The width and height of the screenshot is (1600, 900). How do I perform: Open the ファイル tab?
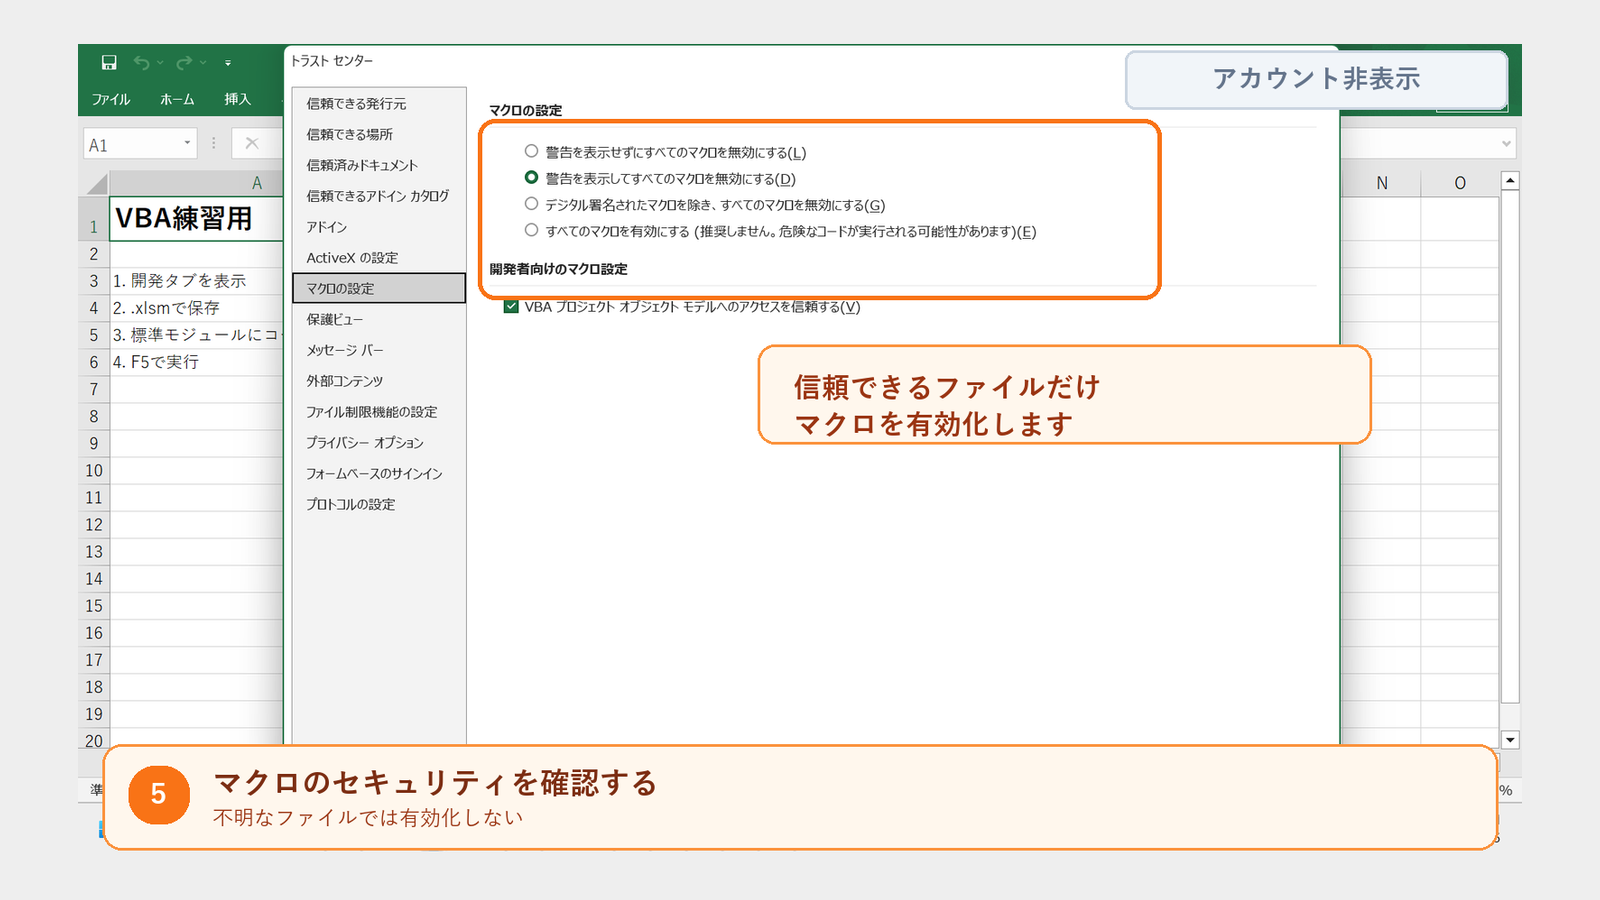(x=111, y=99)
